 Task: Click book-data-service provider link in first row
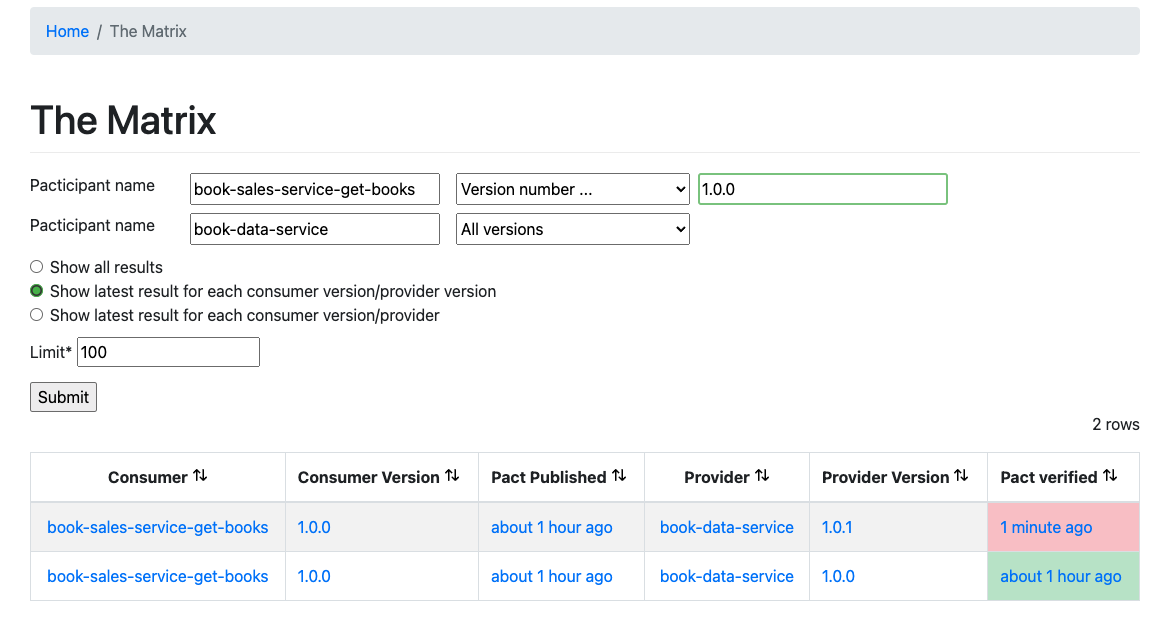click(x=727, y=527)
